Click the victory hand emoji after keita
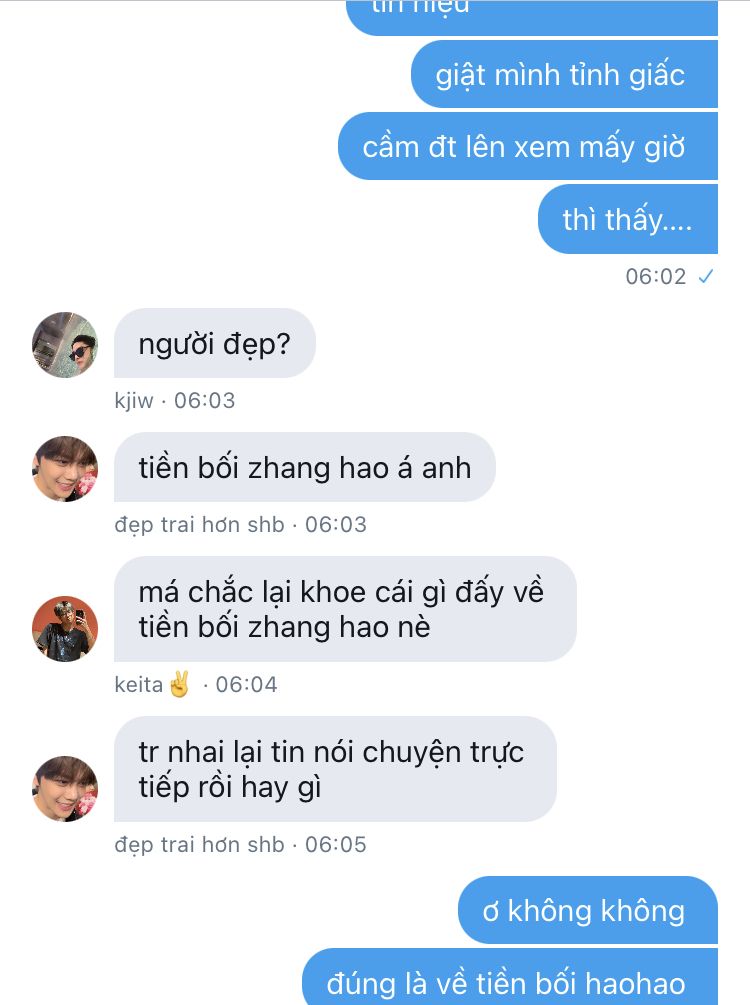 pos(180,684)
